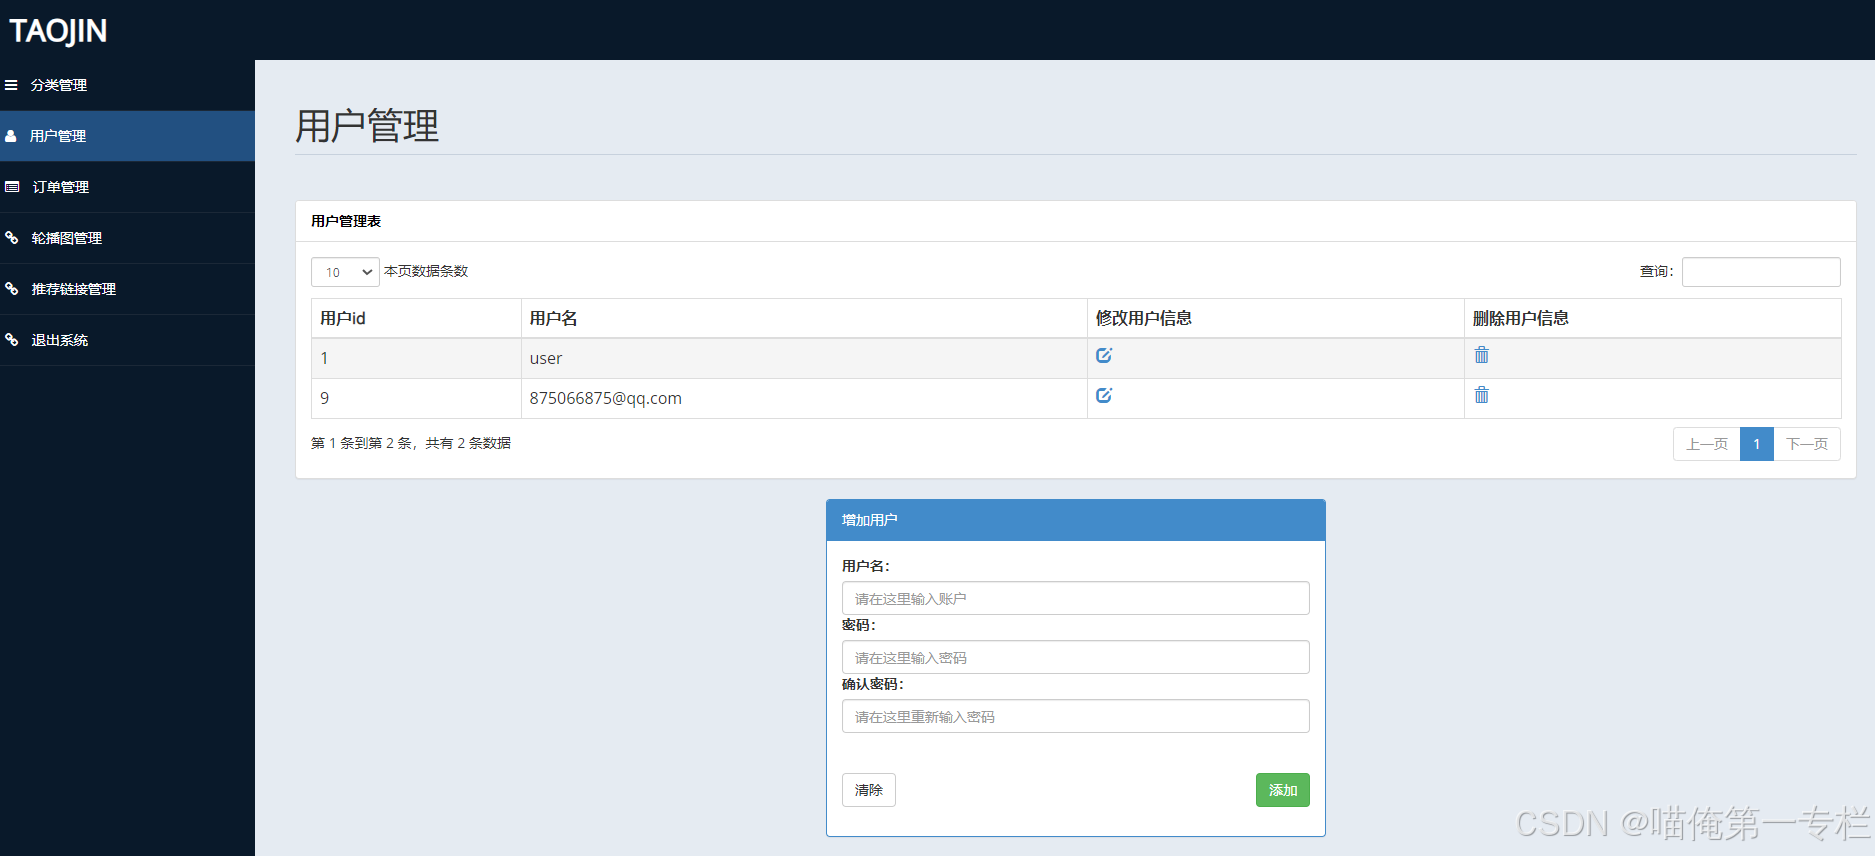Click the user id cell showing 1
This screenshot has height=856, width=1875.
pyautogui.click(x=416, y=358)
